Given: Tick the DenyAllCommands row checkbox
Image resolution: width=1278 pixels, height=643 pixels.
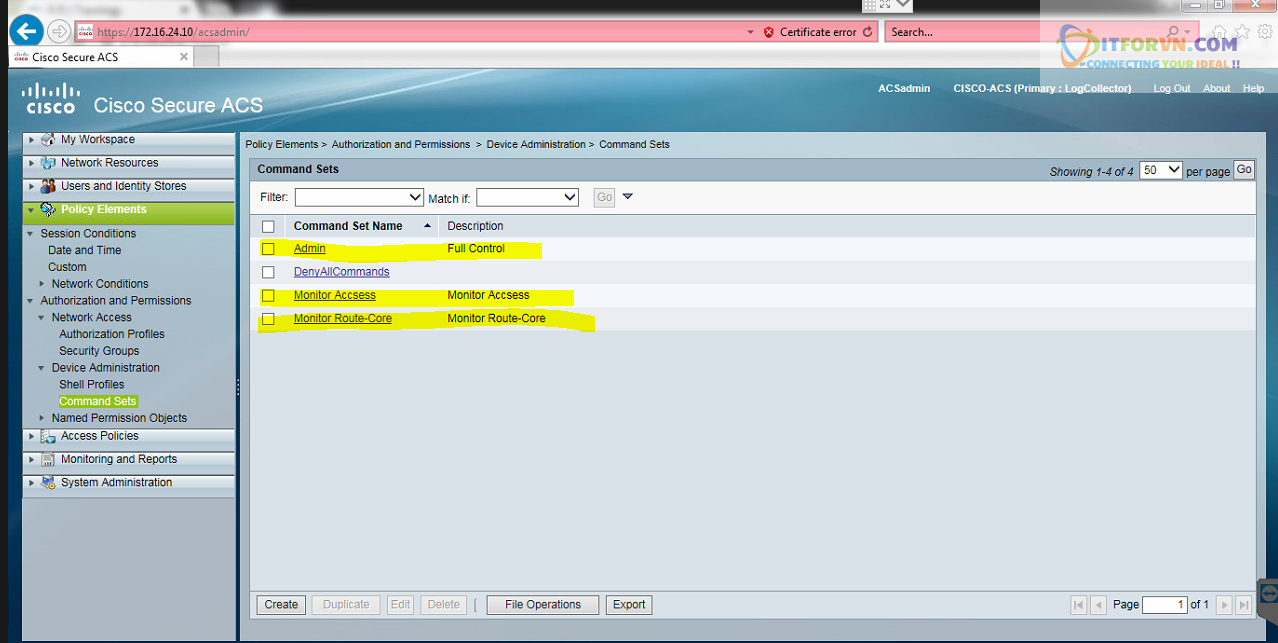Looking at the screenshot, I should 268,272.
